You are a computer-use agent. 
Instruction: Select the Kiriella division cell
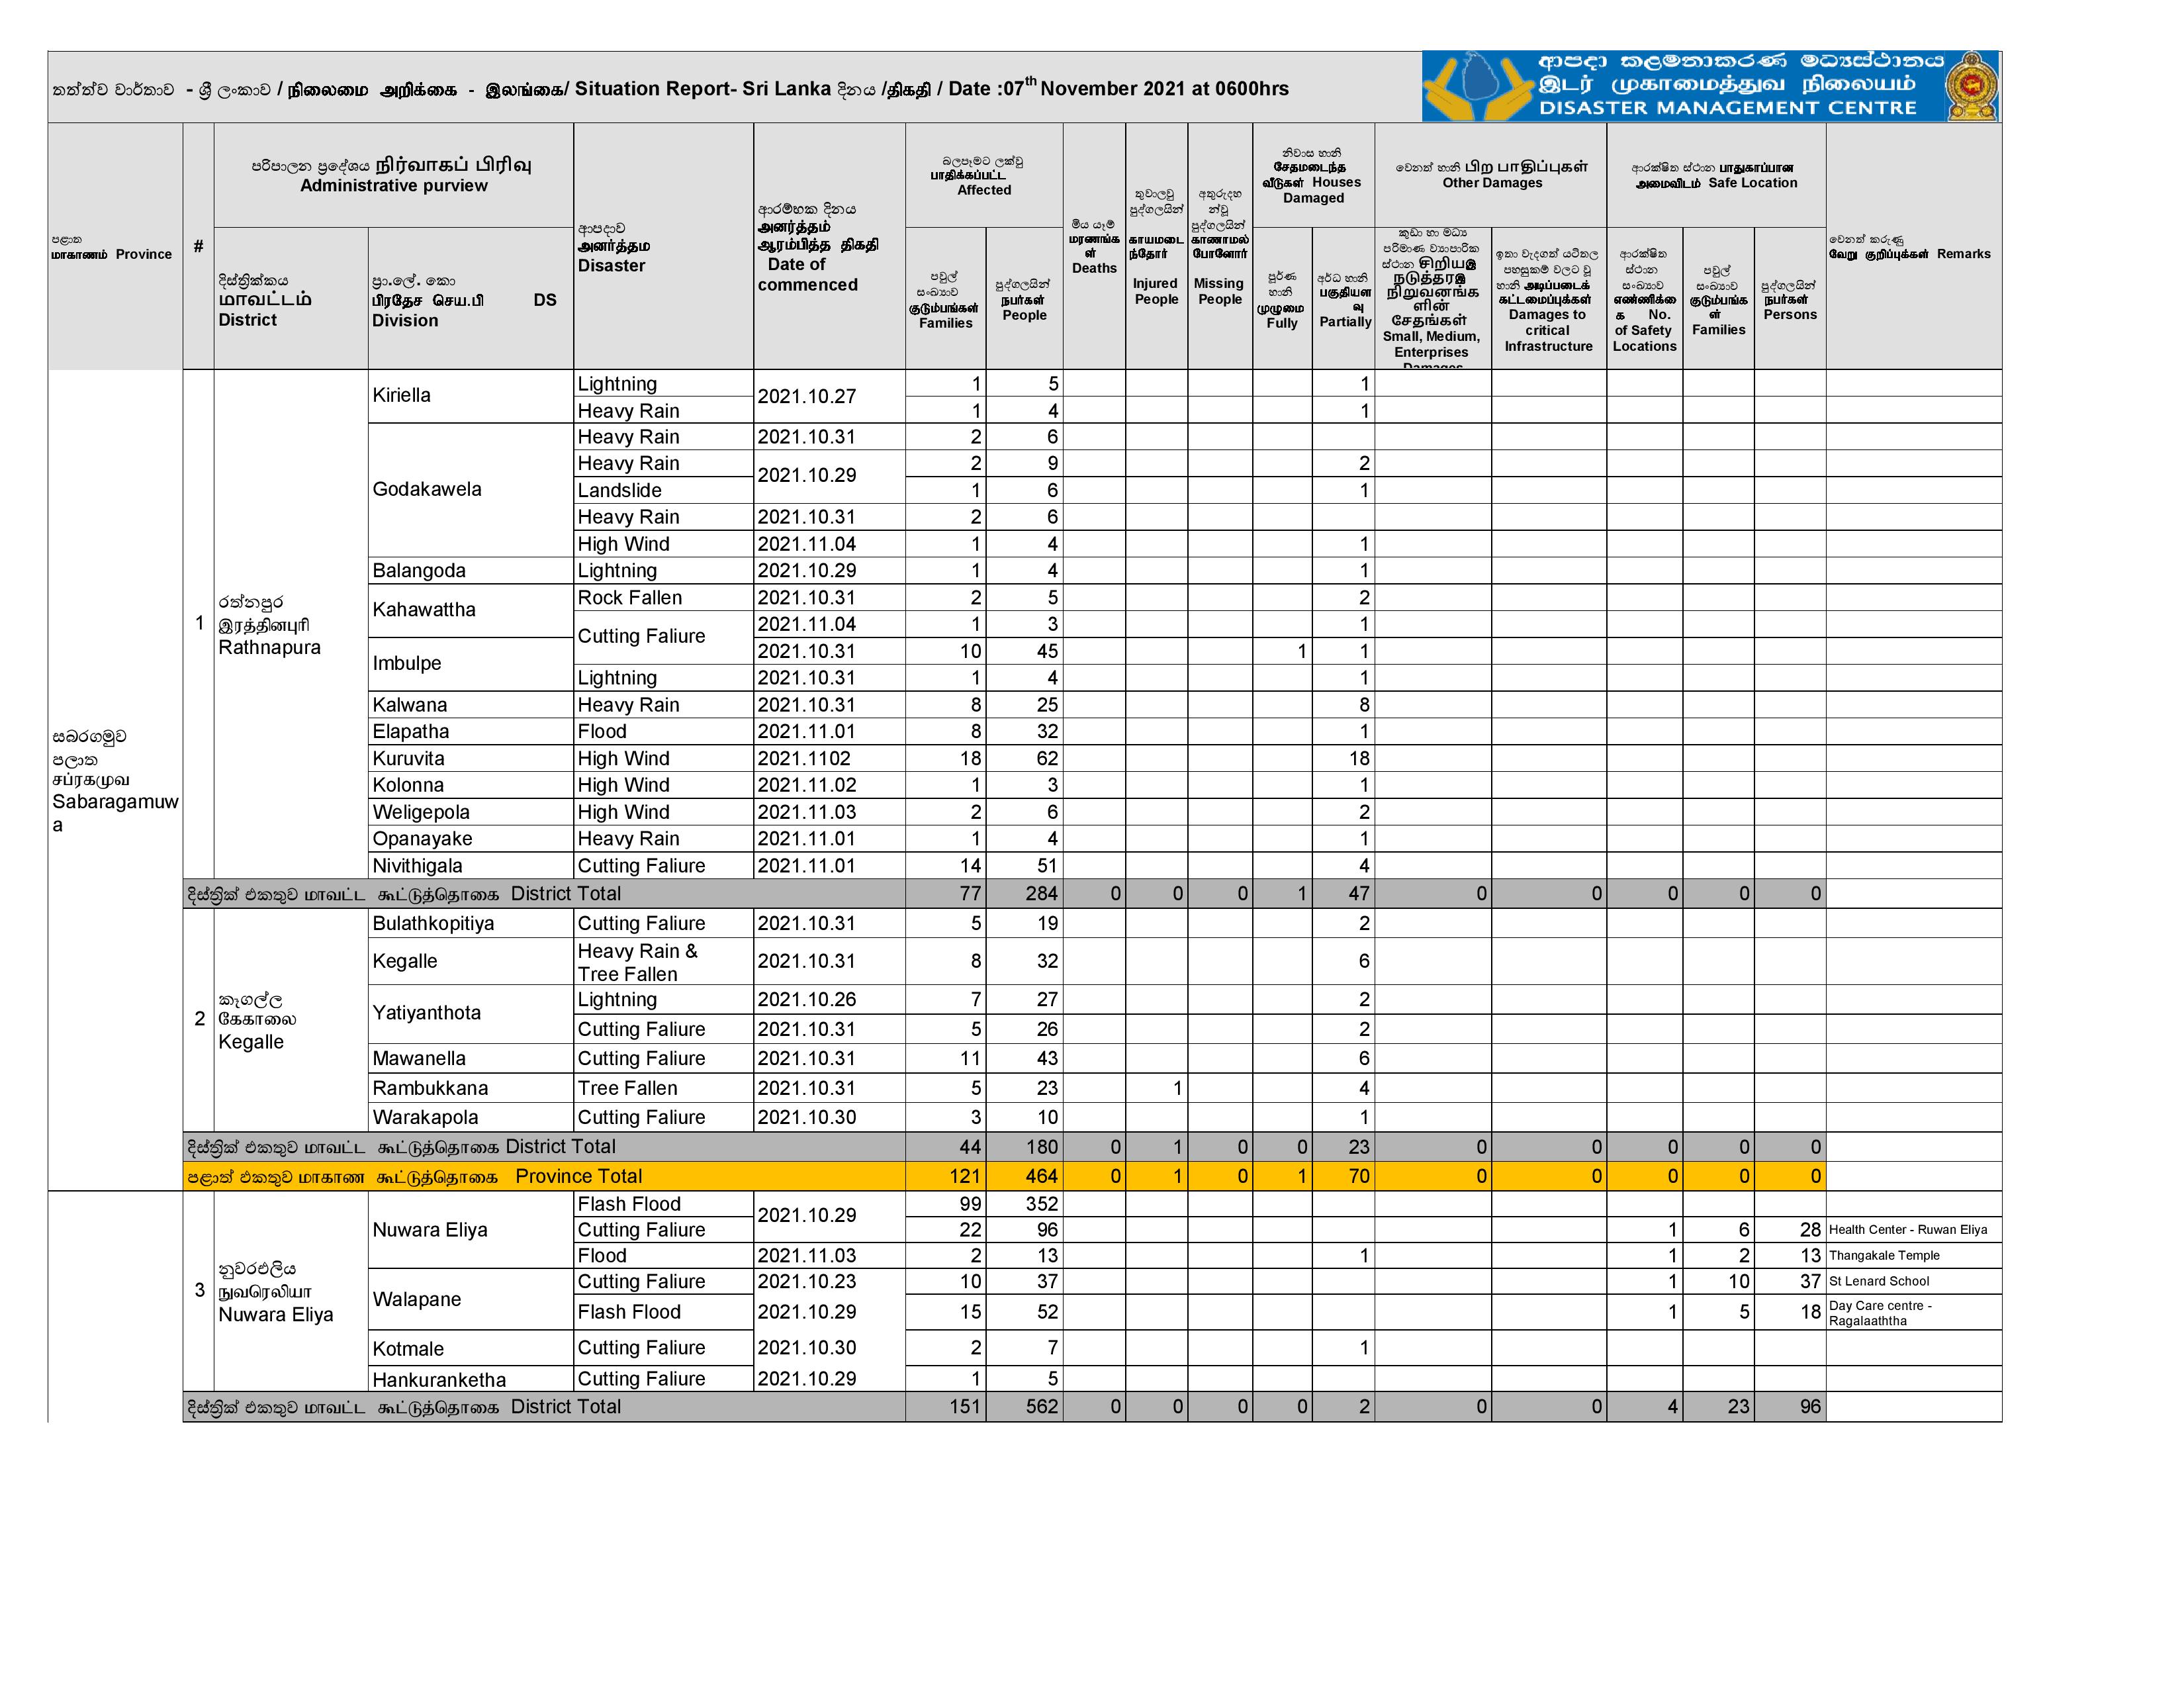pyautogui.click(x=471, y=396)
